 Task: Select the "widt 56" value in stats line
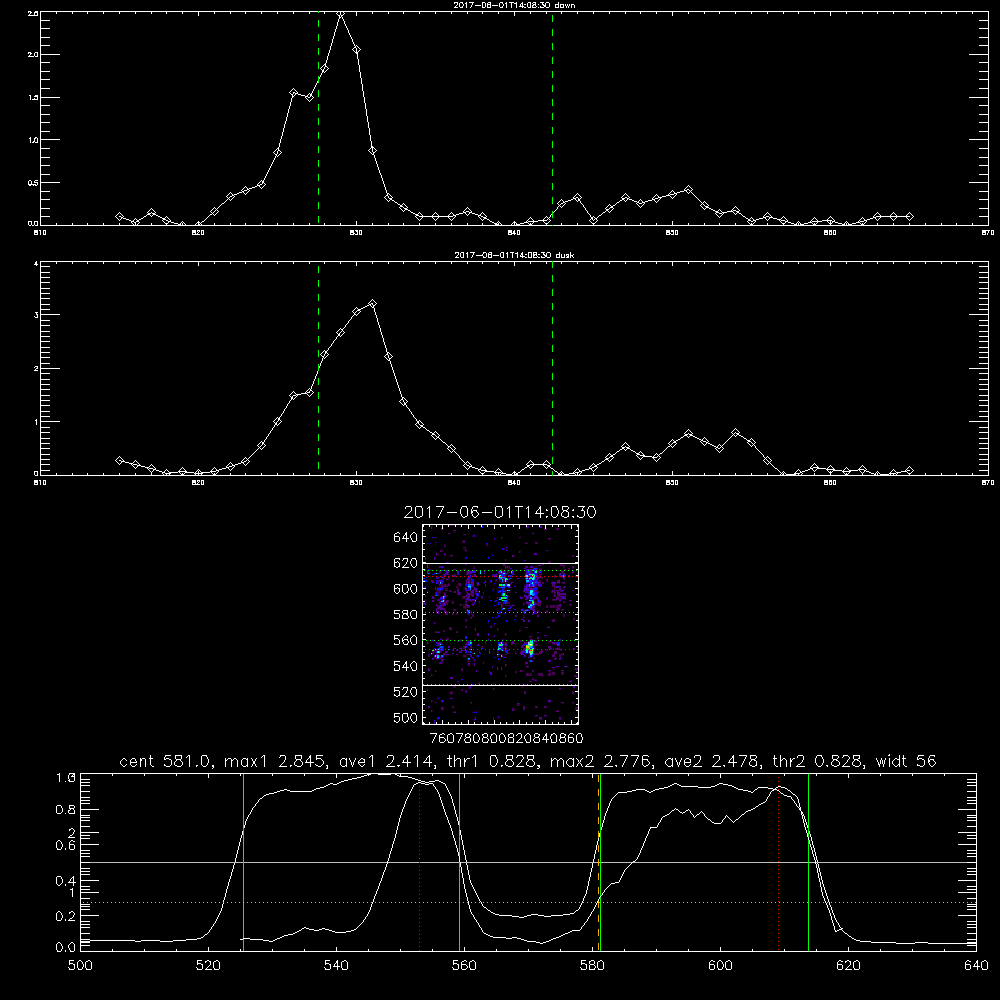tap(906, 761)
